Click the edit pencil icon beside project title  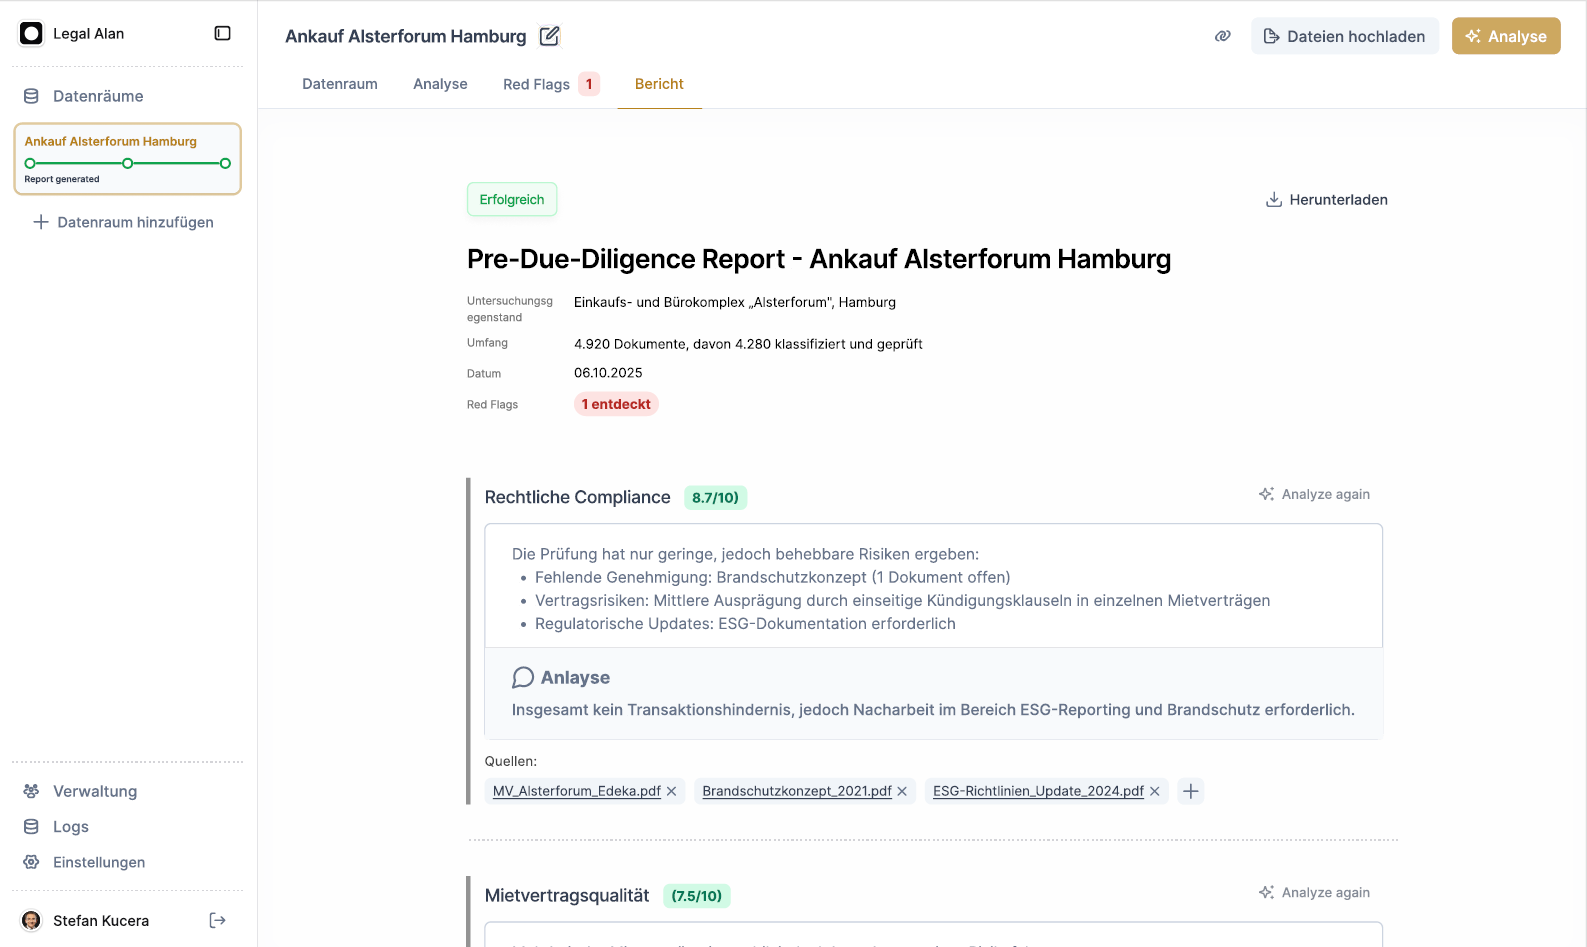[549, 36]
